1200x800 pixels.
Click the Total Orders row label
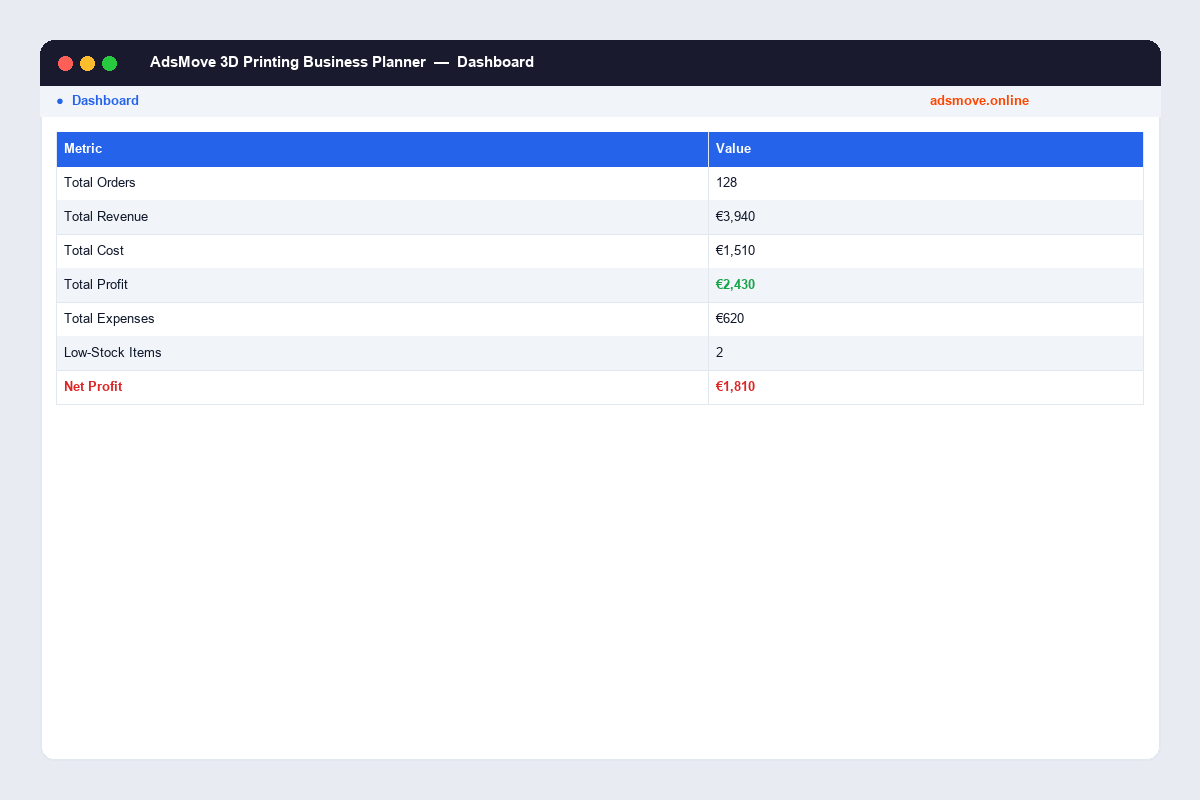(x=100, y=183)
